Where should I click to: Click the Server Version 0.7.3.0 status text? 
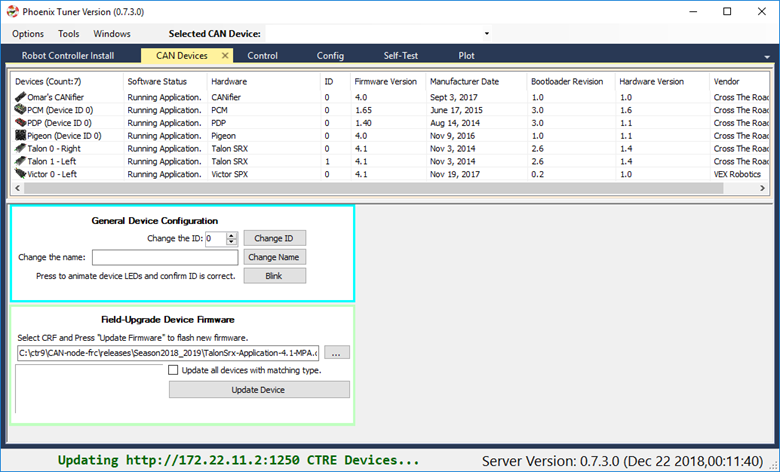point(622,461)
